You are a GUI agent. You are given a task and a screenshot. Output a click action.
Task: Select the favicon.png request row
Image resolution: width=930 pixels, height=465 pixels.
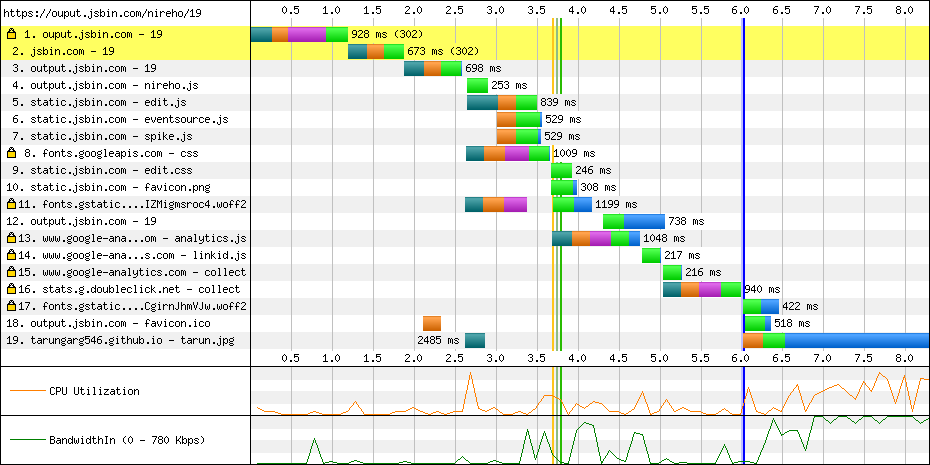(465, 187)
